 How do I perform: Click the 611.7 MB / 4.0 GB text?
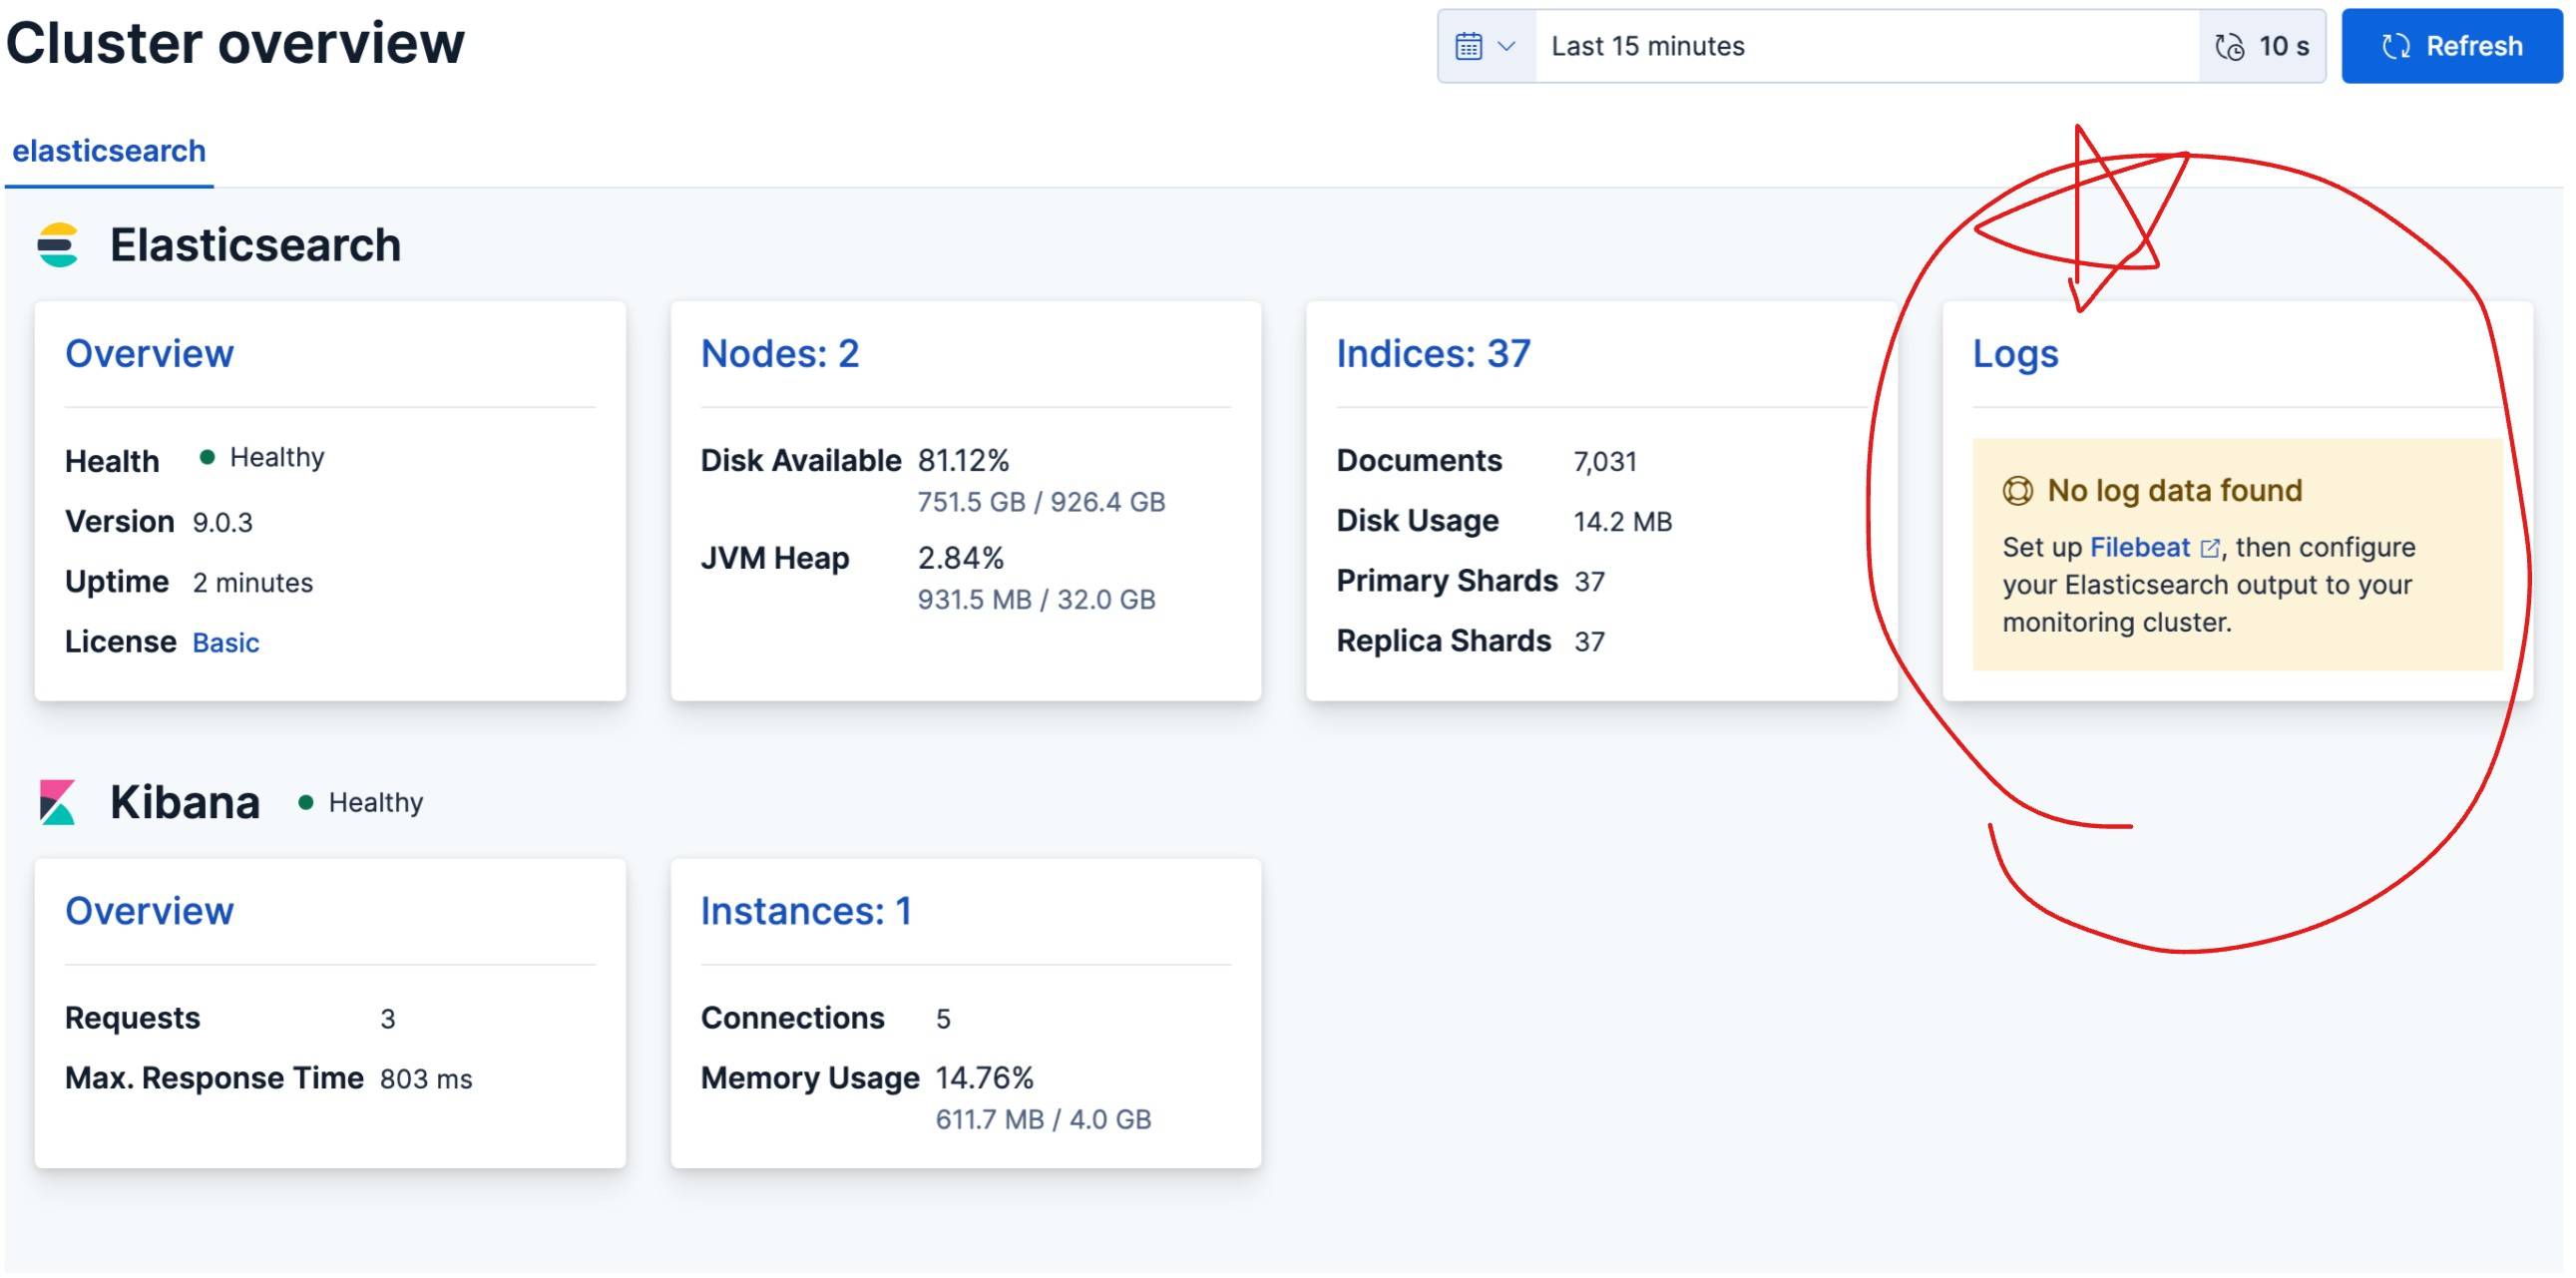click(1043, 1120)
